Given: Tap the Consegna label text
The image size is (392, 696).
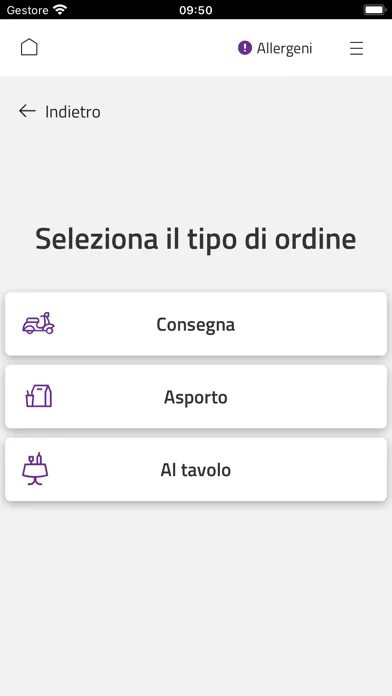Looking at the screenshot, I should 196,324.
